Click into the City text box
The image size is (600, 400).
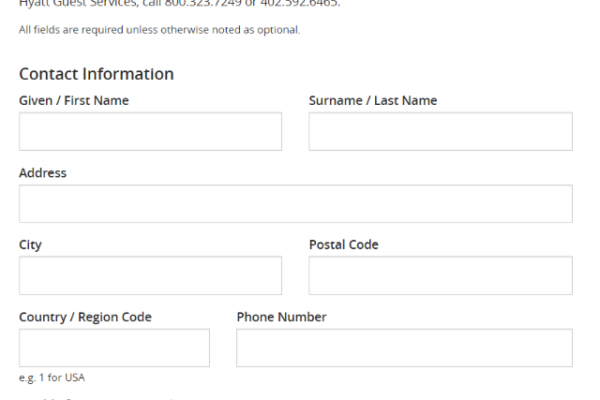(x=150, y=276)
